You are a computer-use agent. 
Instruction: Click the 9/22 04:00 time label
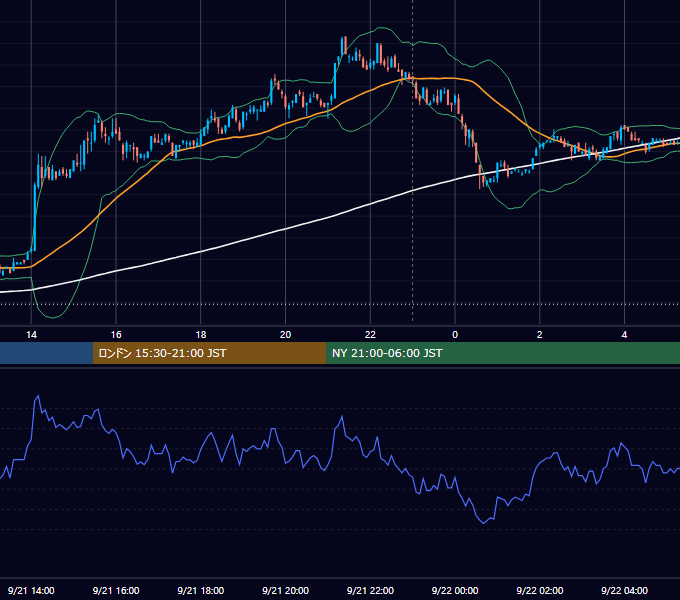(624, 590)
